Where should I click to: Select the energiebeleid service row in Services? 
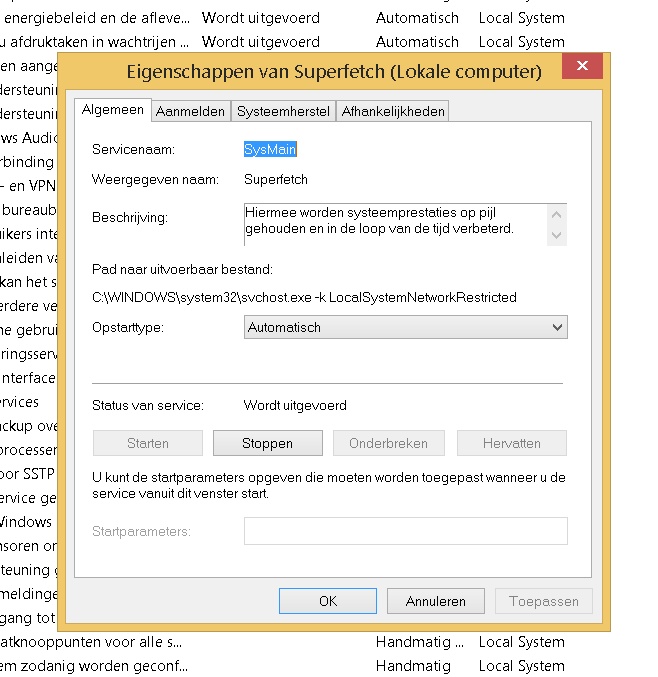coord(282,18)
